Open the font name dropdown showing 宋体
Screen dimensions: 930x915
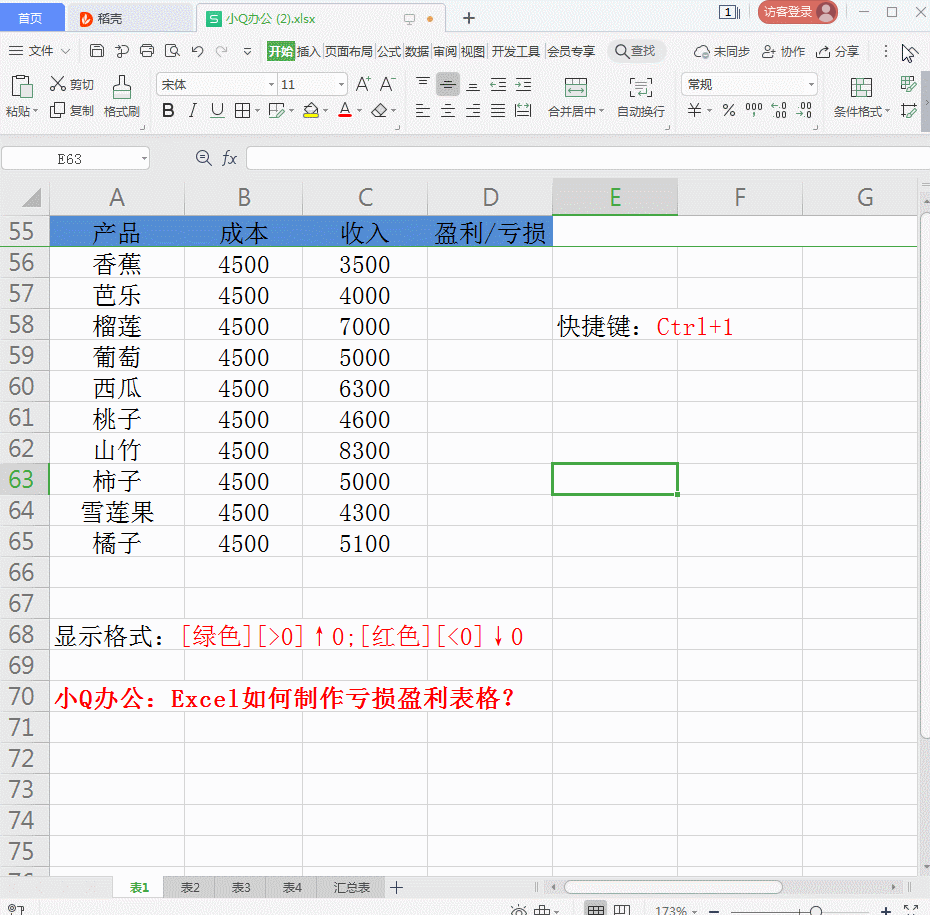click(217, 85)
